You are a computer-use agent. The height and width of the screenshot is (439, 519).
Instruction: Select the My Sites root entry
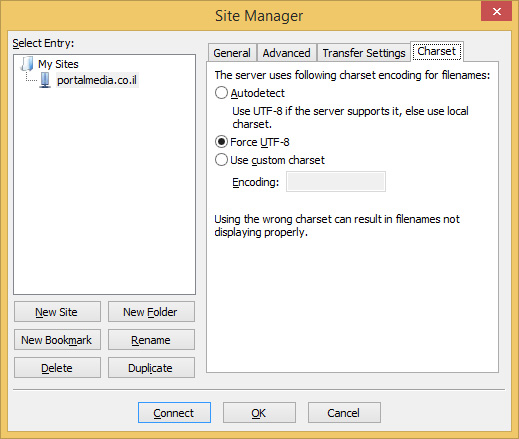pos(58,64)
